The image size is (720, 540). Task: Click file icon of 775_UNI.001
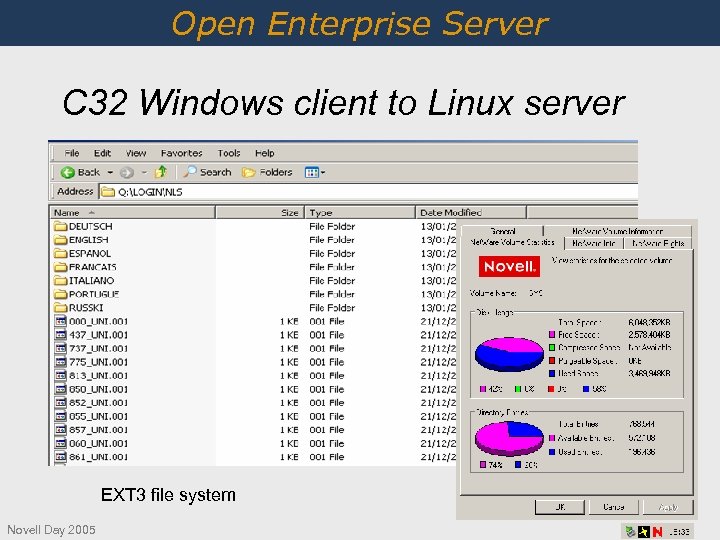pos(61,361)
